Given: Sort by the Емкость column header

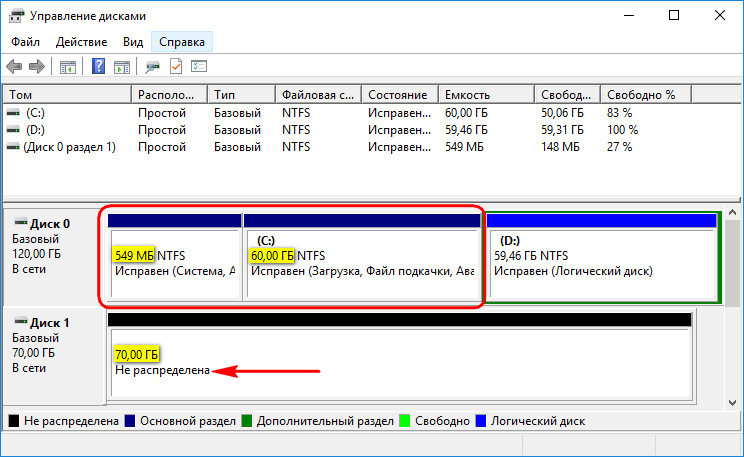Looking at the screenshot, I should pos(486,94).
